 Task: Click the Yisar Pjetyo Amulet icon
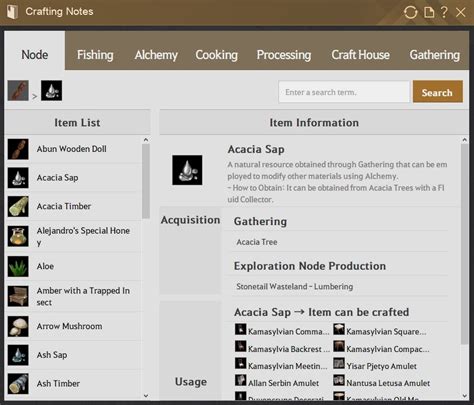[339, 363]
